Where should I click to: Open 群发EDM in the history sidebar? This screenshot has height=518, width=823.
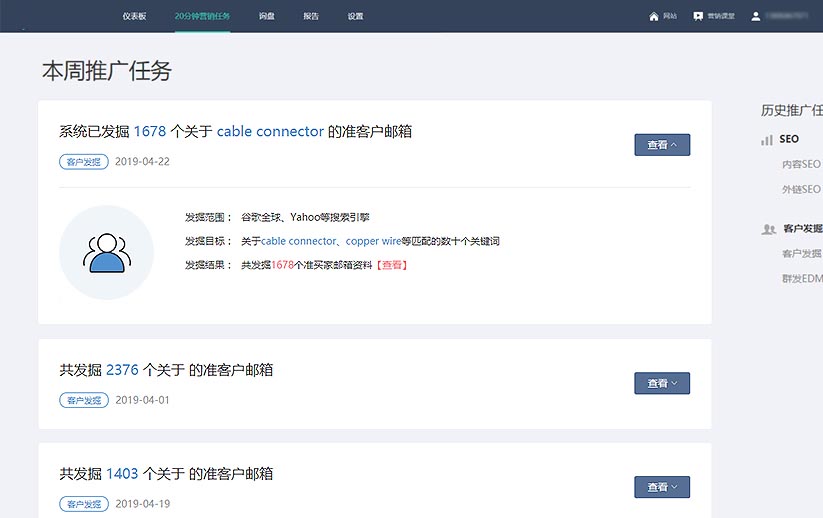(x=801, y=279)
